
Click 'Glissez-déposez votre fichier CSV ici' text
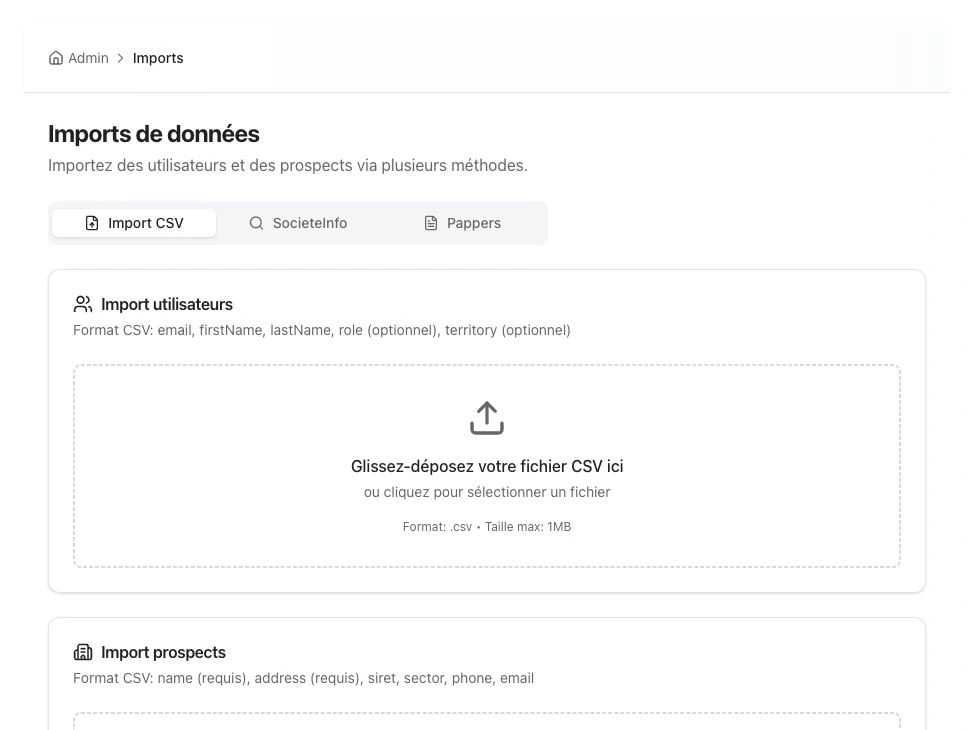[487, 466]
